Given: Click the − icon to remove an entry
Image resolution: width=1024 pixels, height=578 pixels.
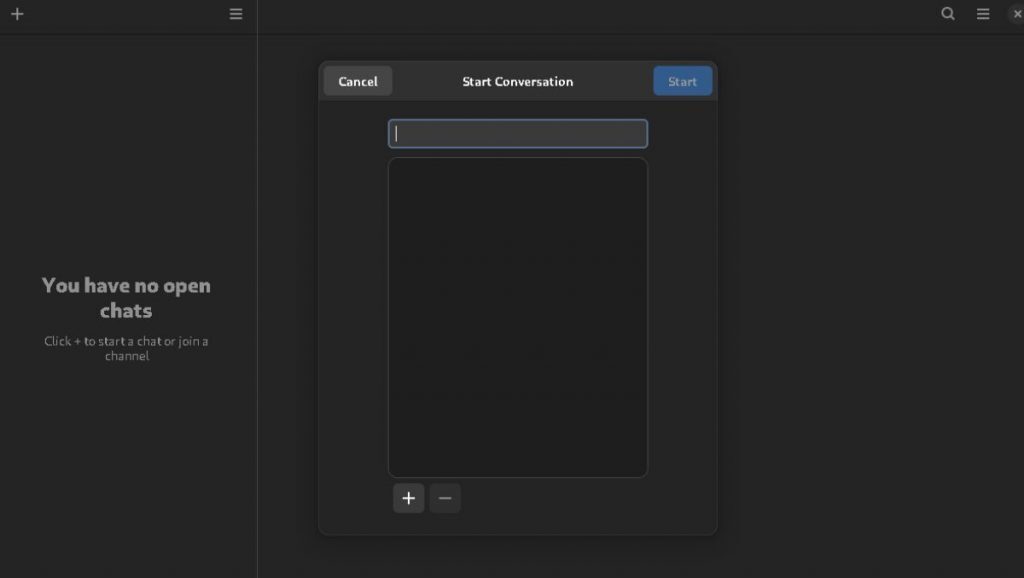Looking at the screenshot, I should [x=444, y=498].
